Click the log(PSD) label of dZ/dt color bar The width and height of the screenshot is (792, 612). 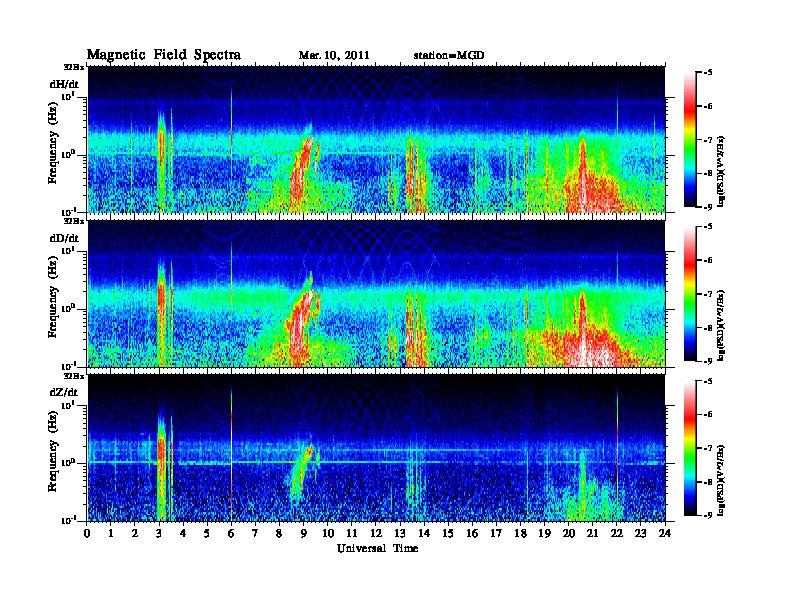(x=721, y=480)
